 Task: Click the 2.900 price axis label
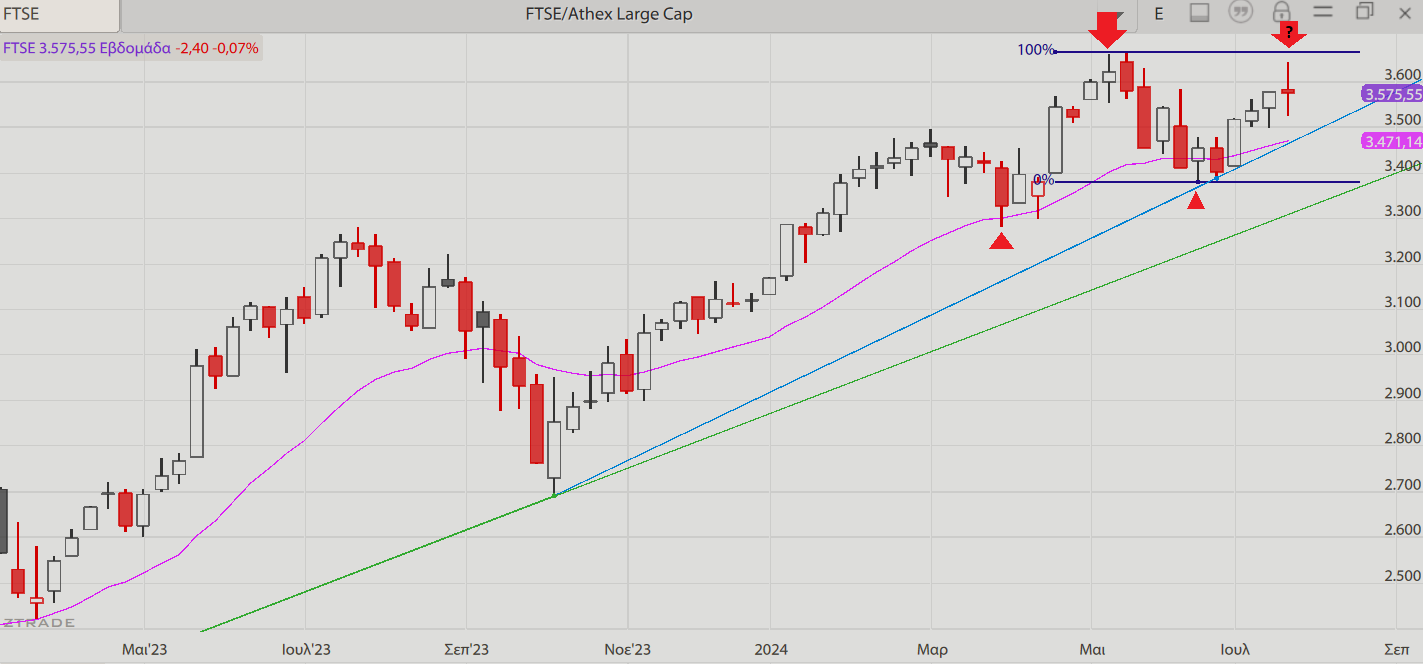[x=1403, y=393]
